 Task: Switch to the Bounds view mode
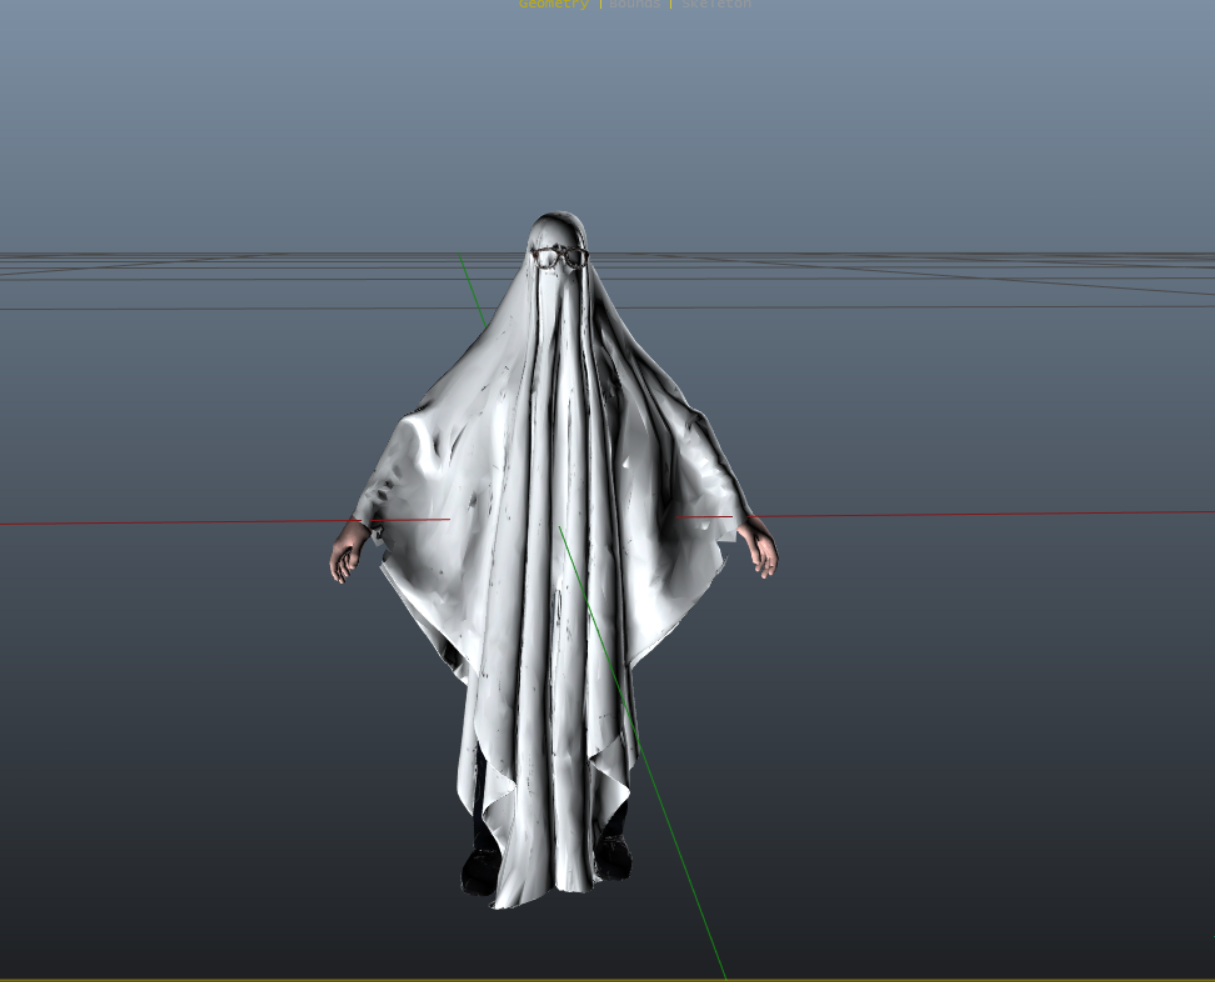pyautogui.click(x=634, y=4)
